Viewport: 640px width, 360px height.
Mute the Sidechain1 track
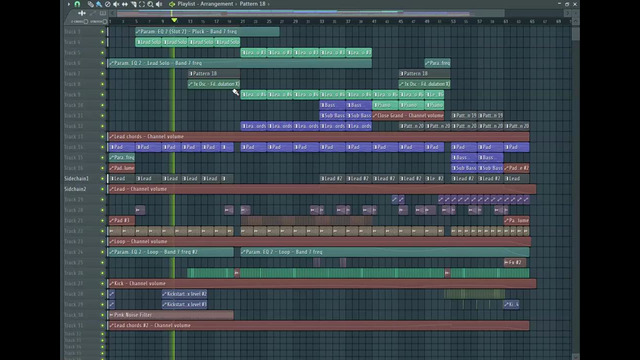(102, 178)
